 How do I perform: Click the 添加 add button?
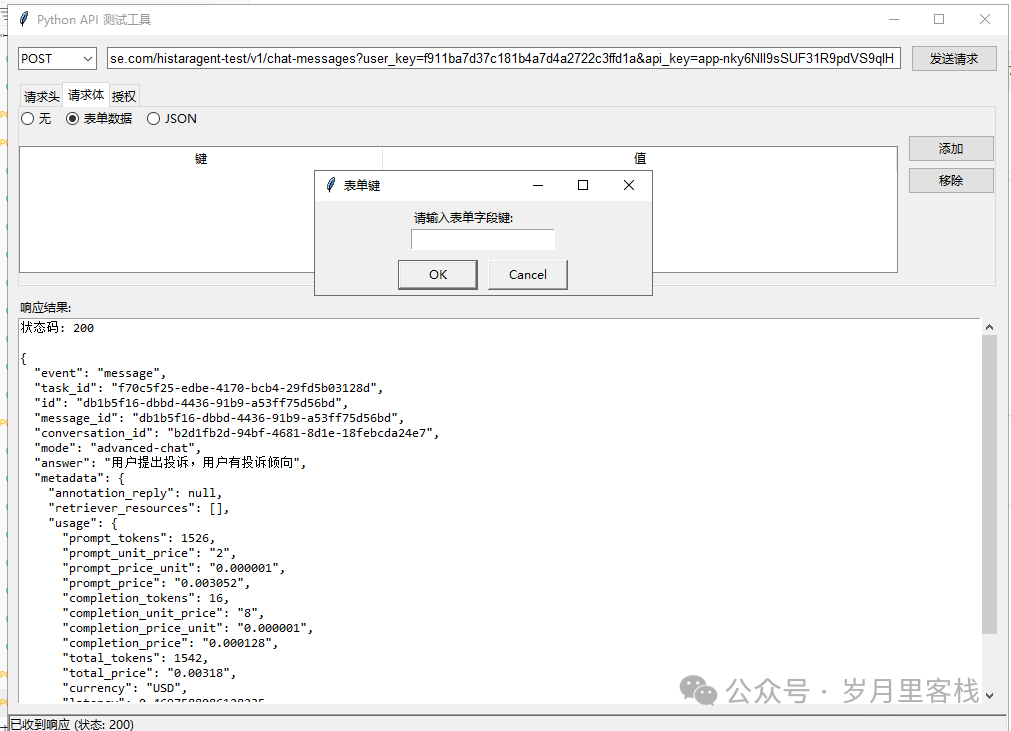(x=951, y=149)
